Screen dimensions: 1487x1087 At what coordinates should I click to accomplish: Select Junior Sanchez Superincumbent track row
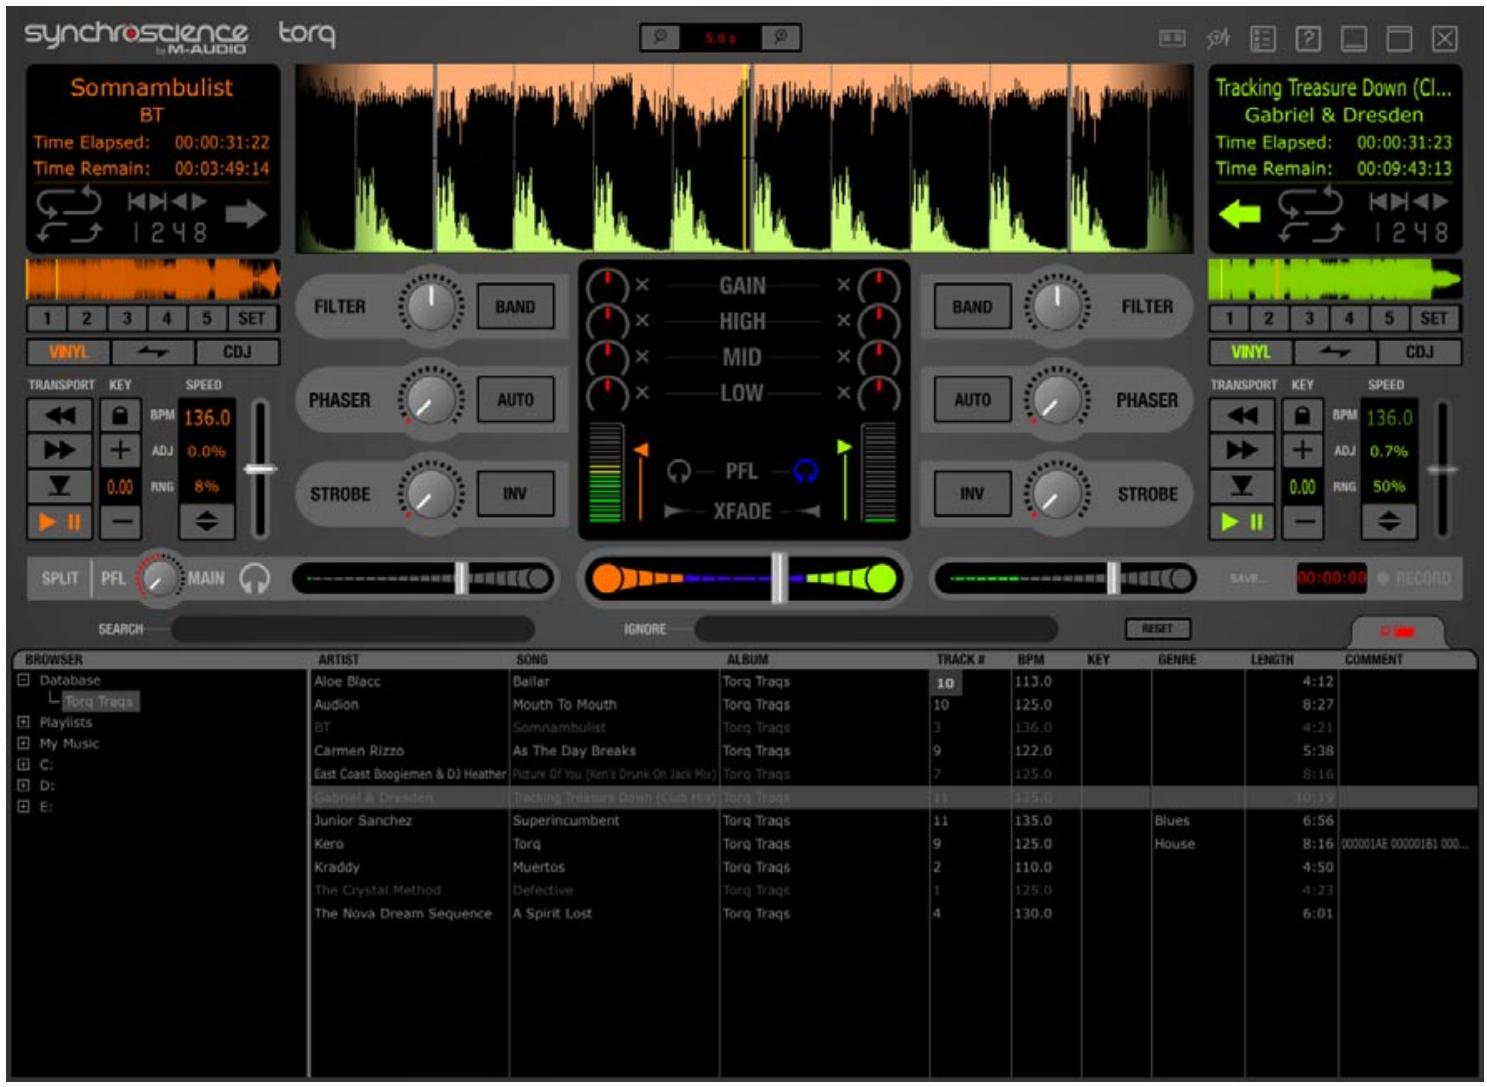894,820
